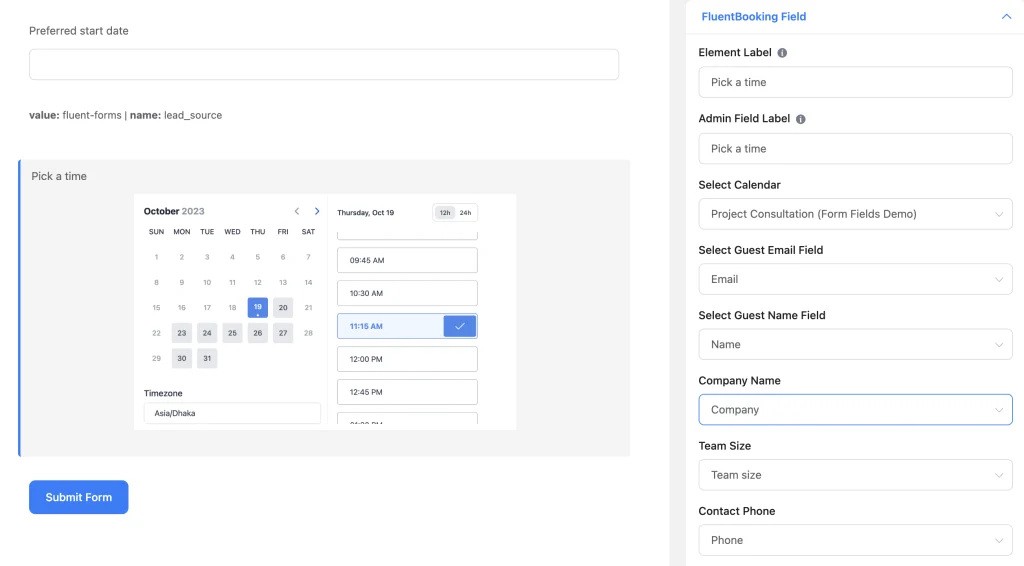Click the Element Label text input
The height and width of the screenshot is (566, 1024).
point(855,82)
